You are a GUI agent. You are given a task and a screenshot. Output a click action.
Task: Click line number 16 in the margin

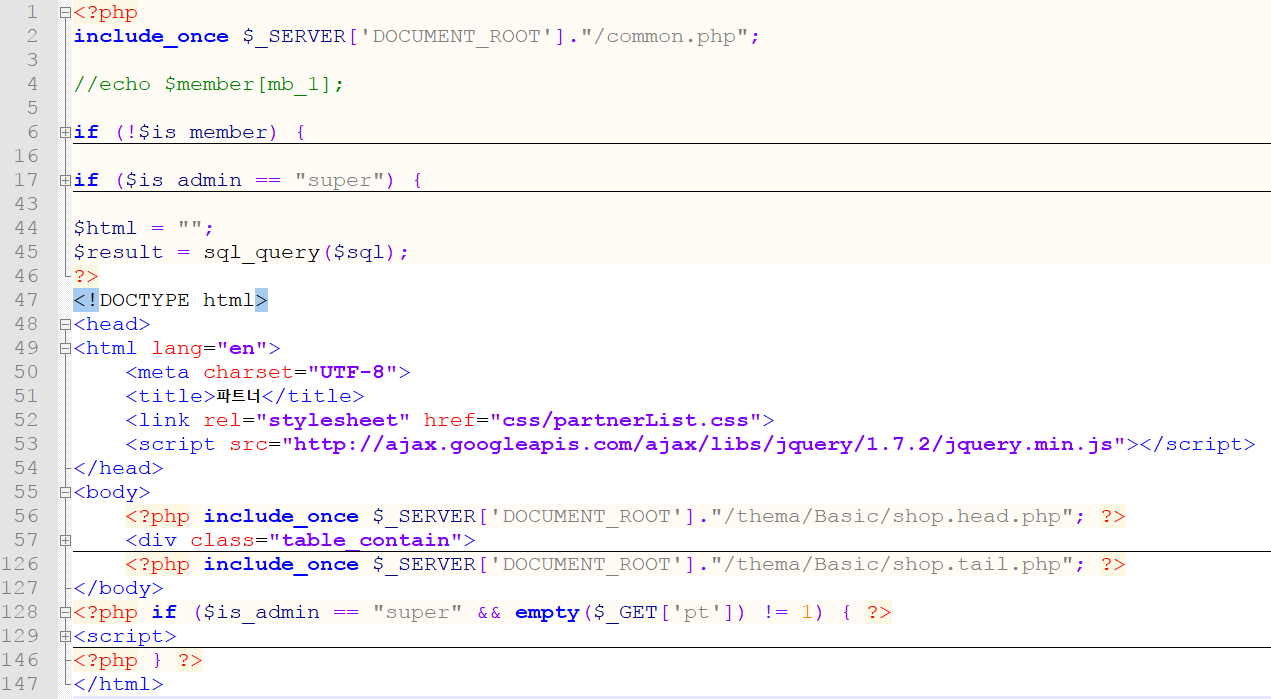pos(27,156)
